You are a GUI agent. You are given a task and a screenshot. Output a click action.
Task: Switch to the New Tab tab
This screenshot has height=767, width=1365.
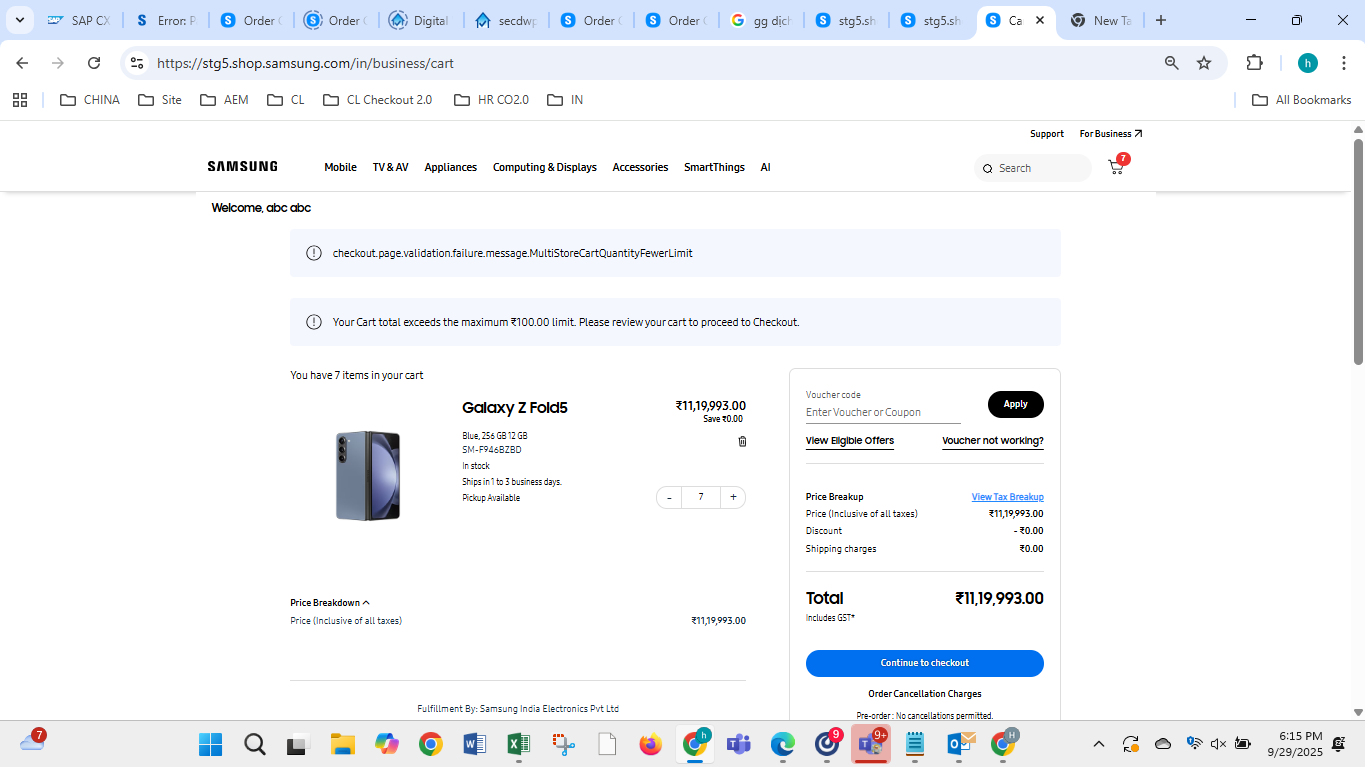tap(1101, 20)
